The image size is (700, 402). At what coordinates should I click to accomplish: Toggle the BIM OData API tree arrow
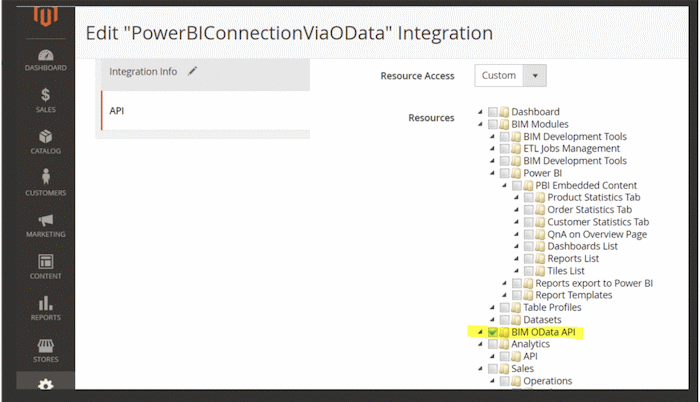(x=480, y=332)
